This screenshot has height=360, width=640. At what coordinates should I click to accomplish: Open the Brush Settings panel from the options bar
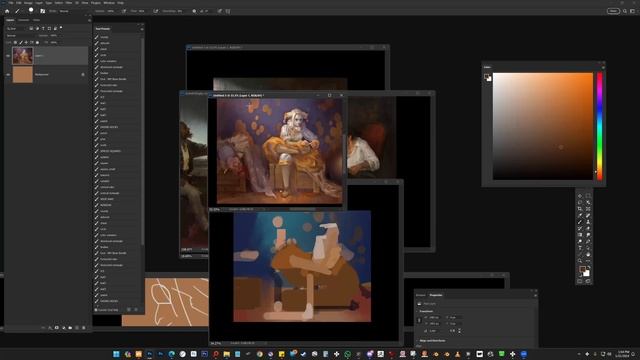click(42, 11)
